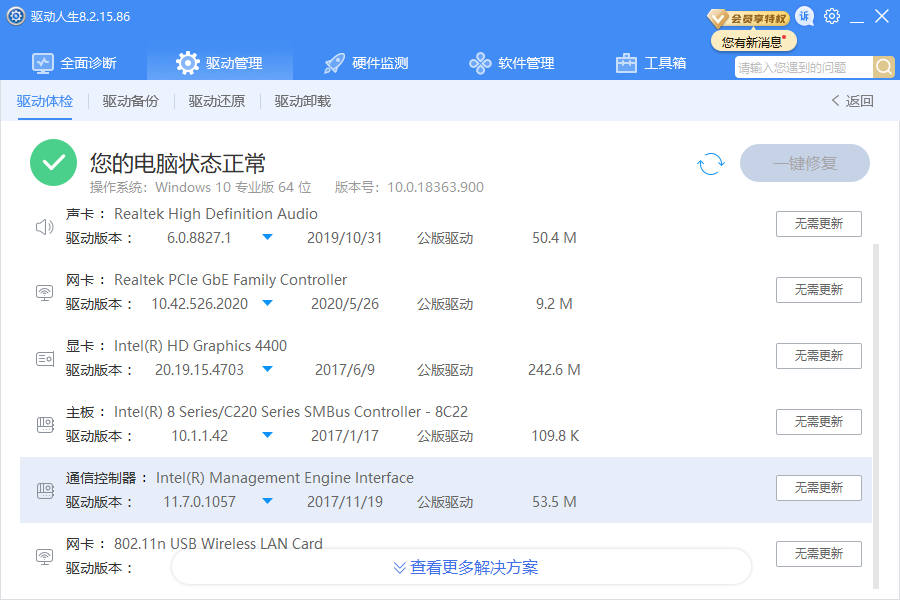
Task: Expand version dropdown for 10.1.1.42
Action: [267, 435]
